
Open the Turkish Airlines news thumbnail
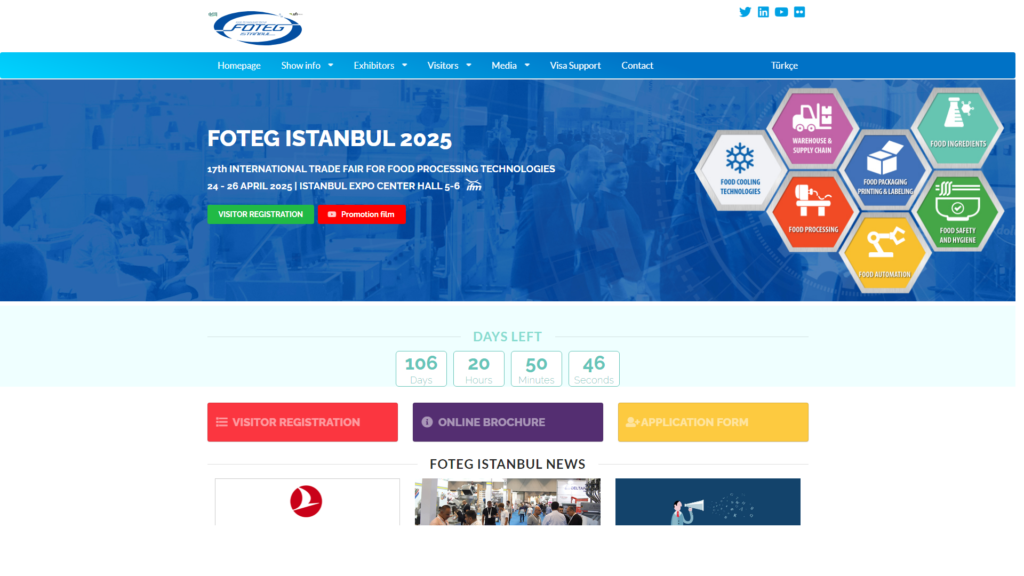click(307, 502)
